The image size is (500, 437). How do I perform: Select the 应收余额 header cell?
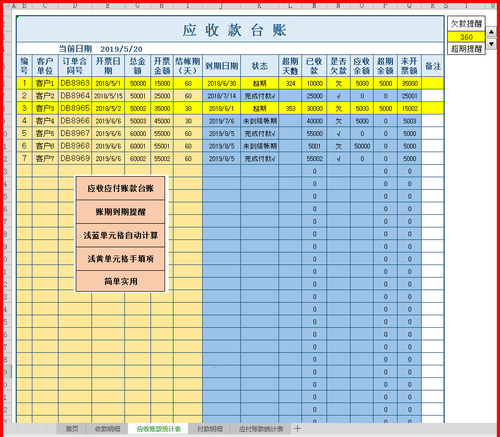click(362, 66)
